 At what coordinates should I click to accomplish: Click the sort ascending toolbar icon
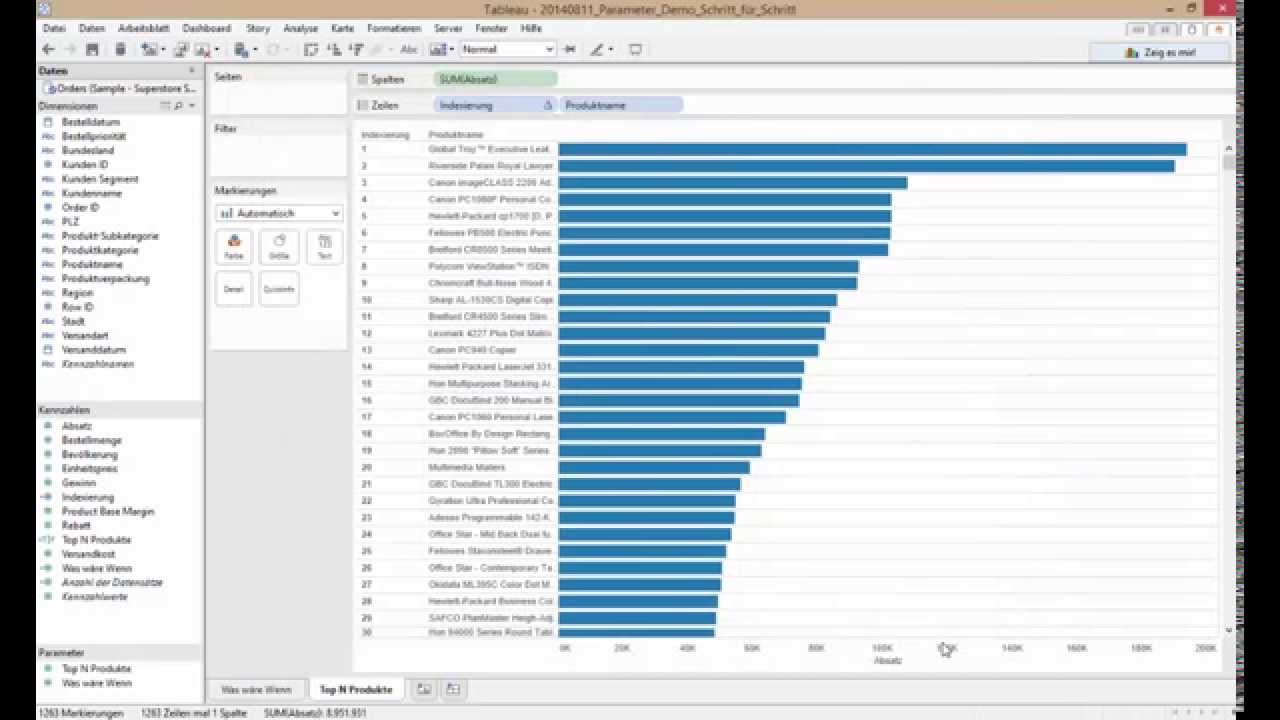pos(335,49)
